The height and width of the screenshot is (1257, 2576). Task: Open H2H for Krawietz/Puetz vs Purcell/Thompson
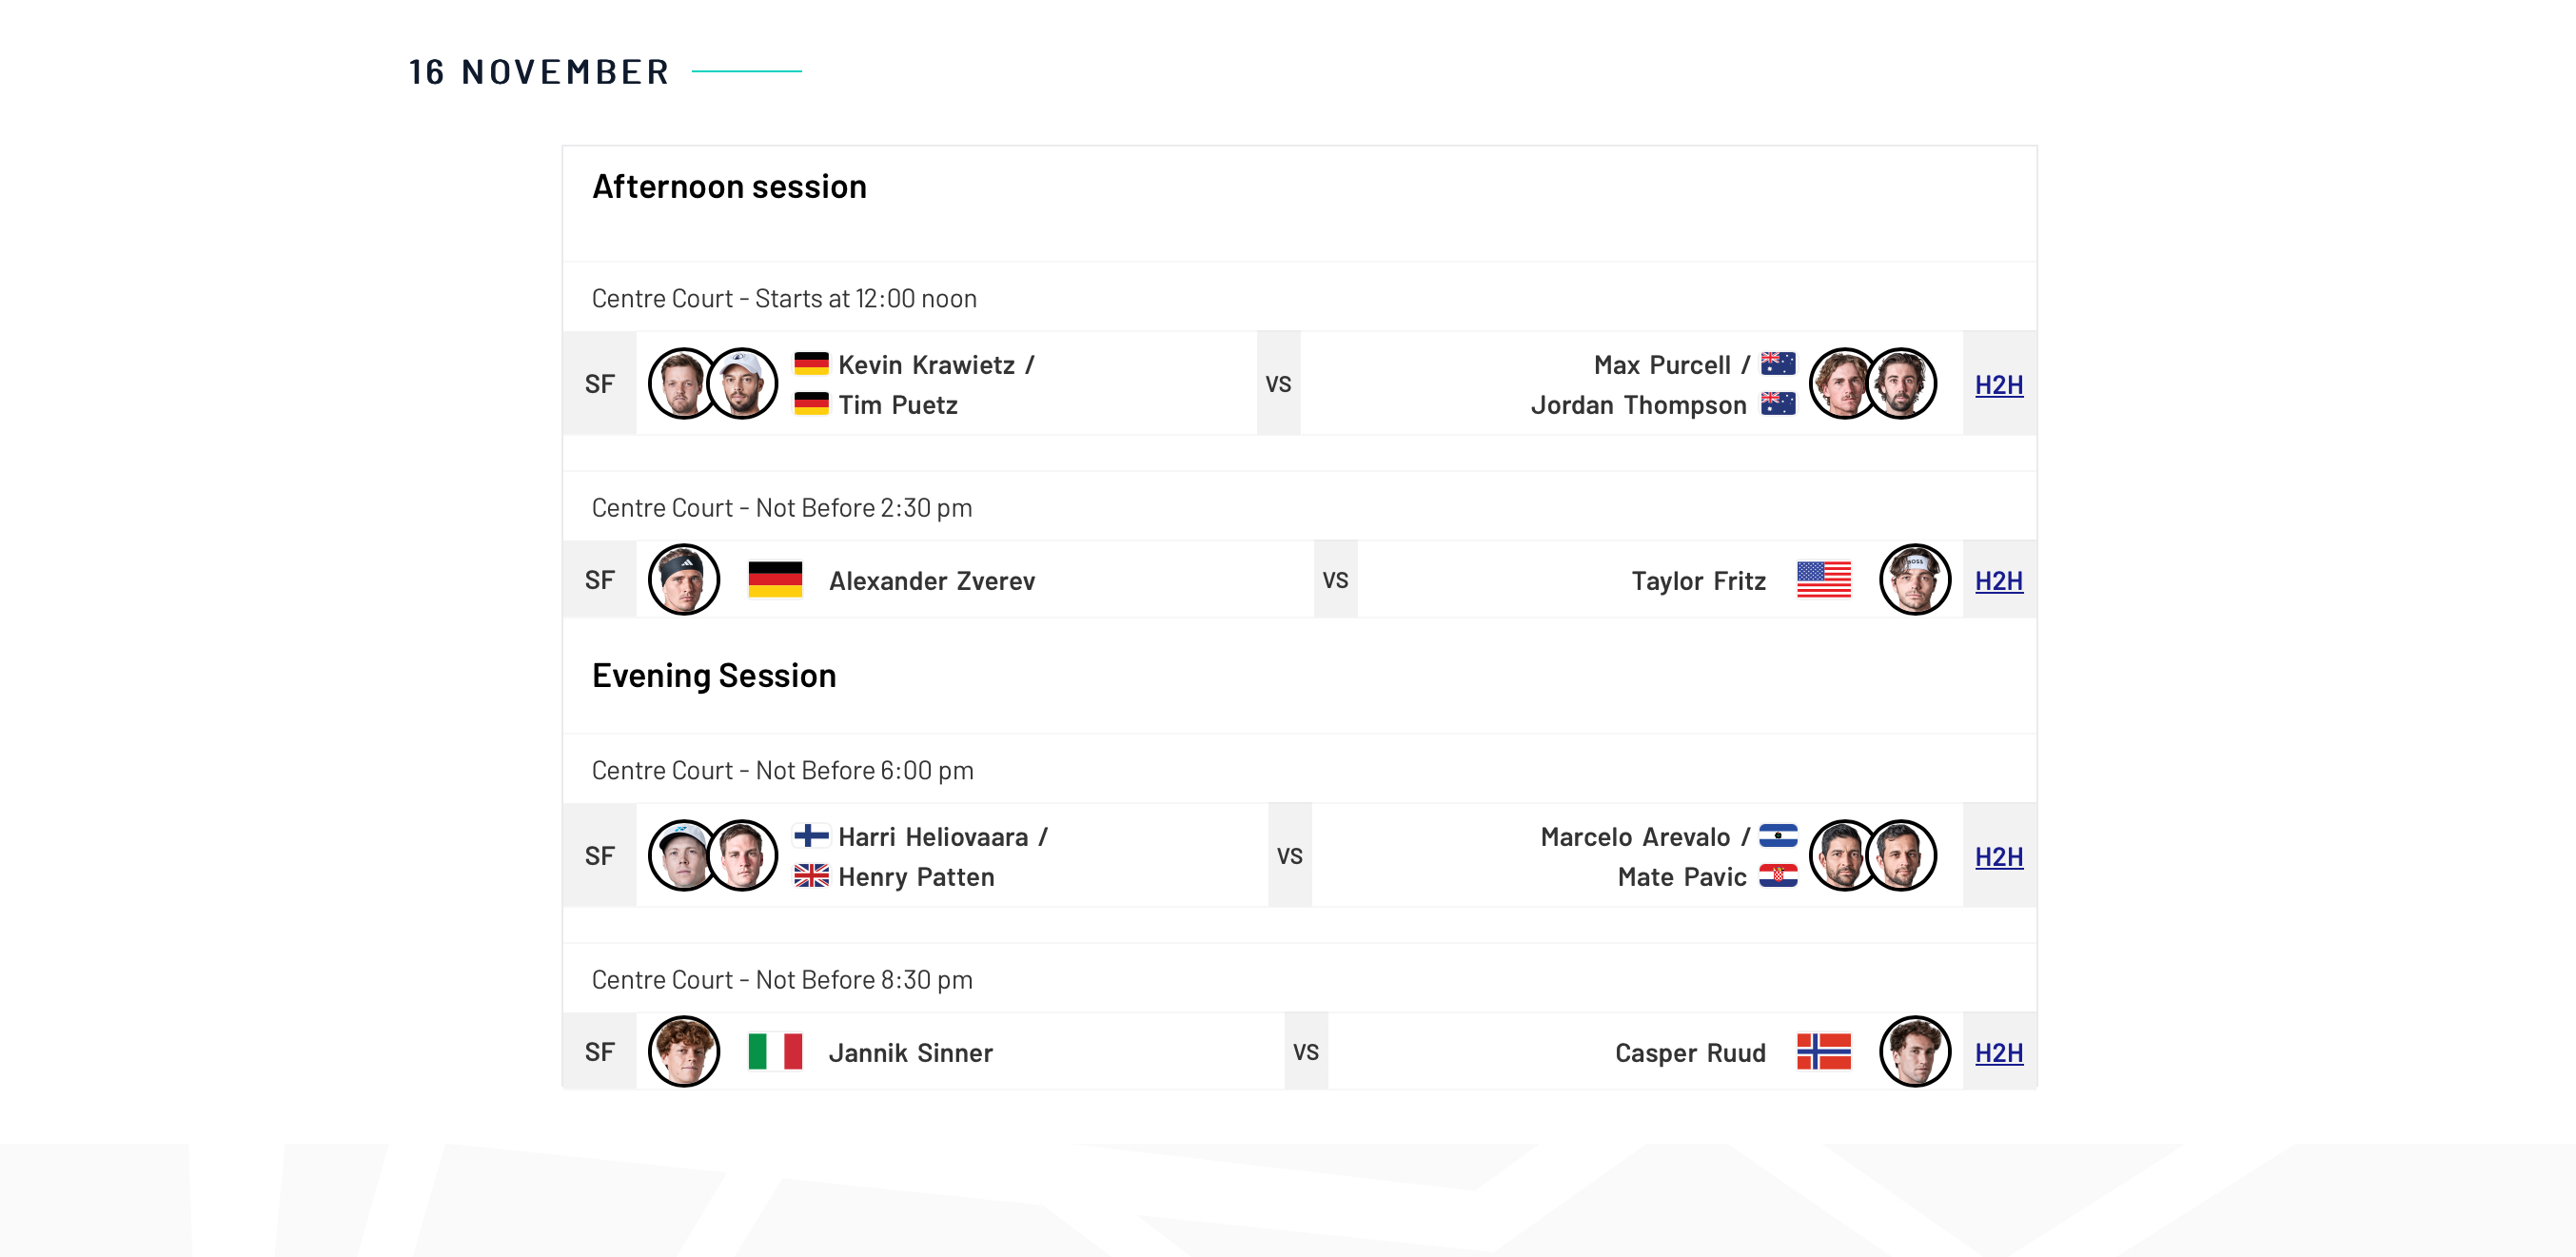1998,385
